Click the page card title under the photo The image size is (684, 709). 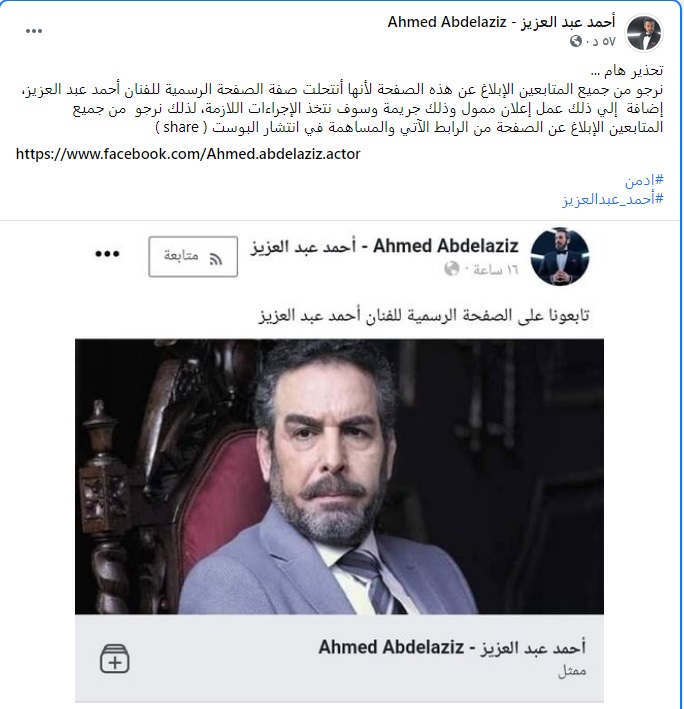click(x=452, y=648)
